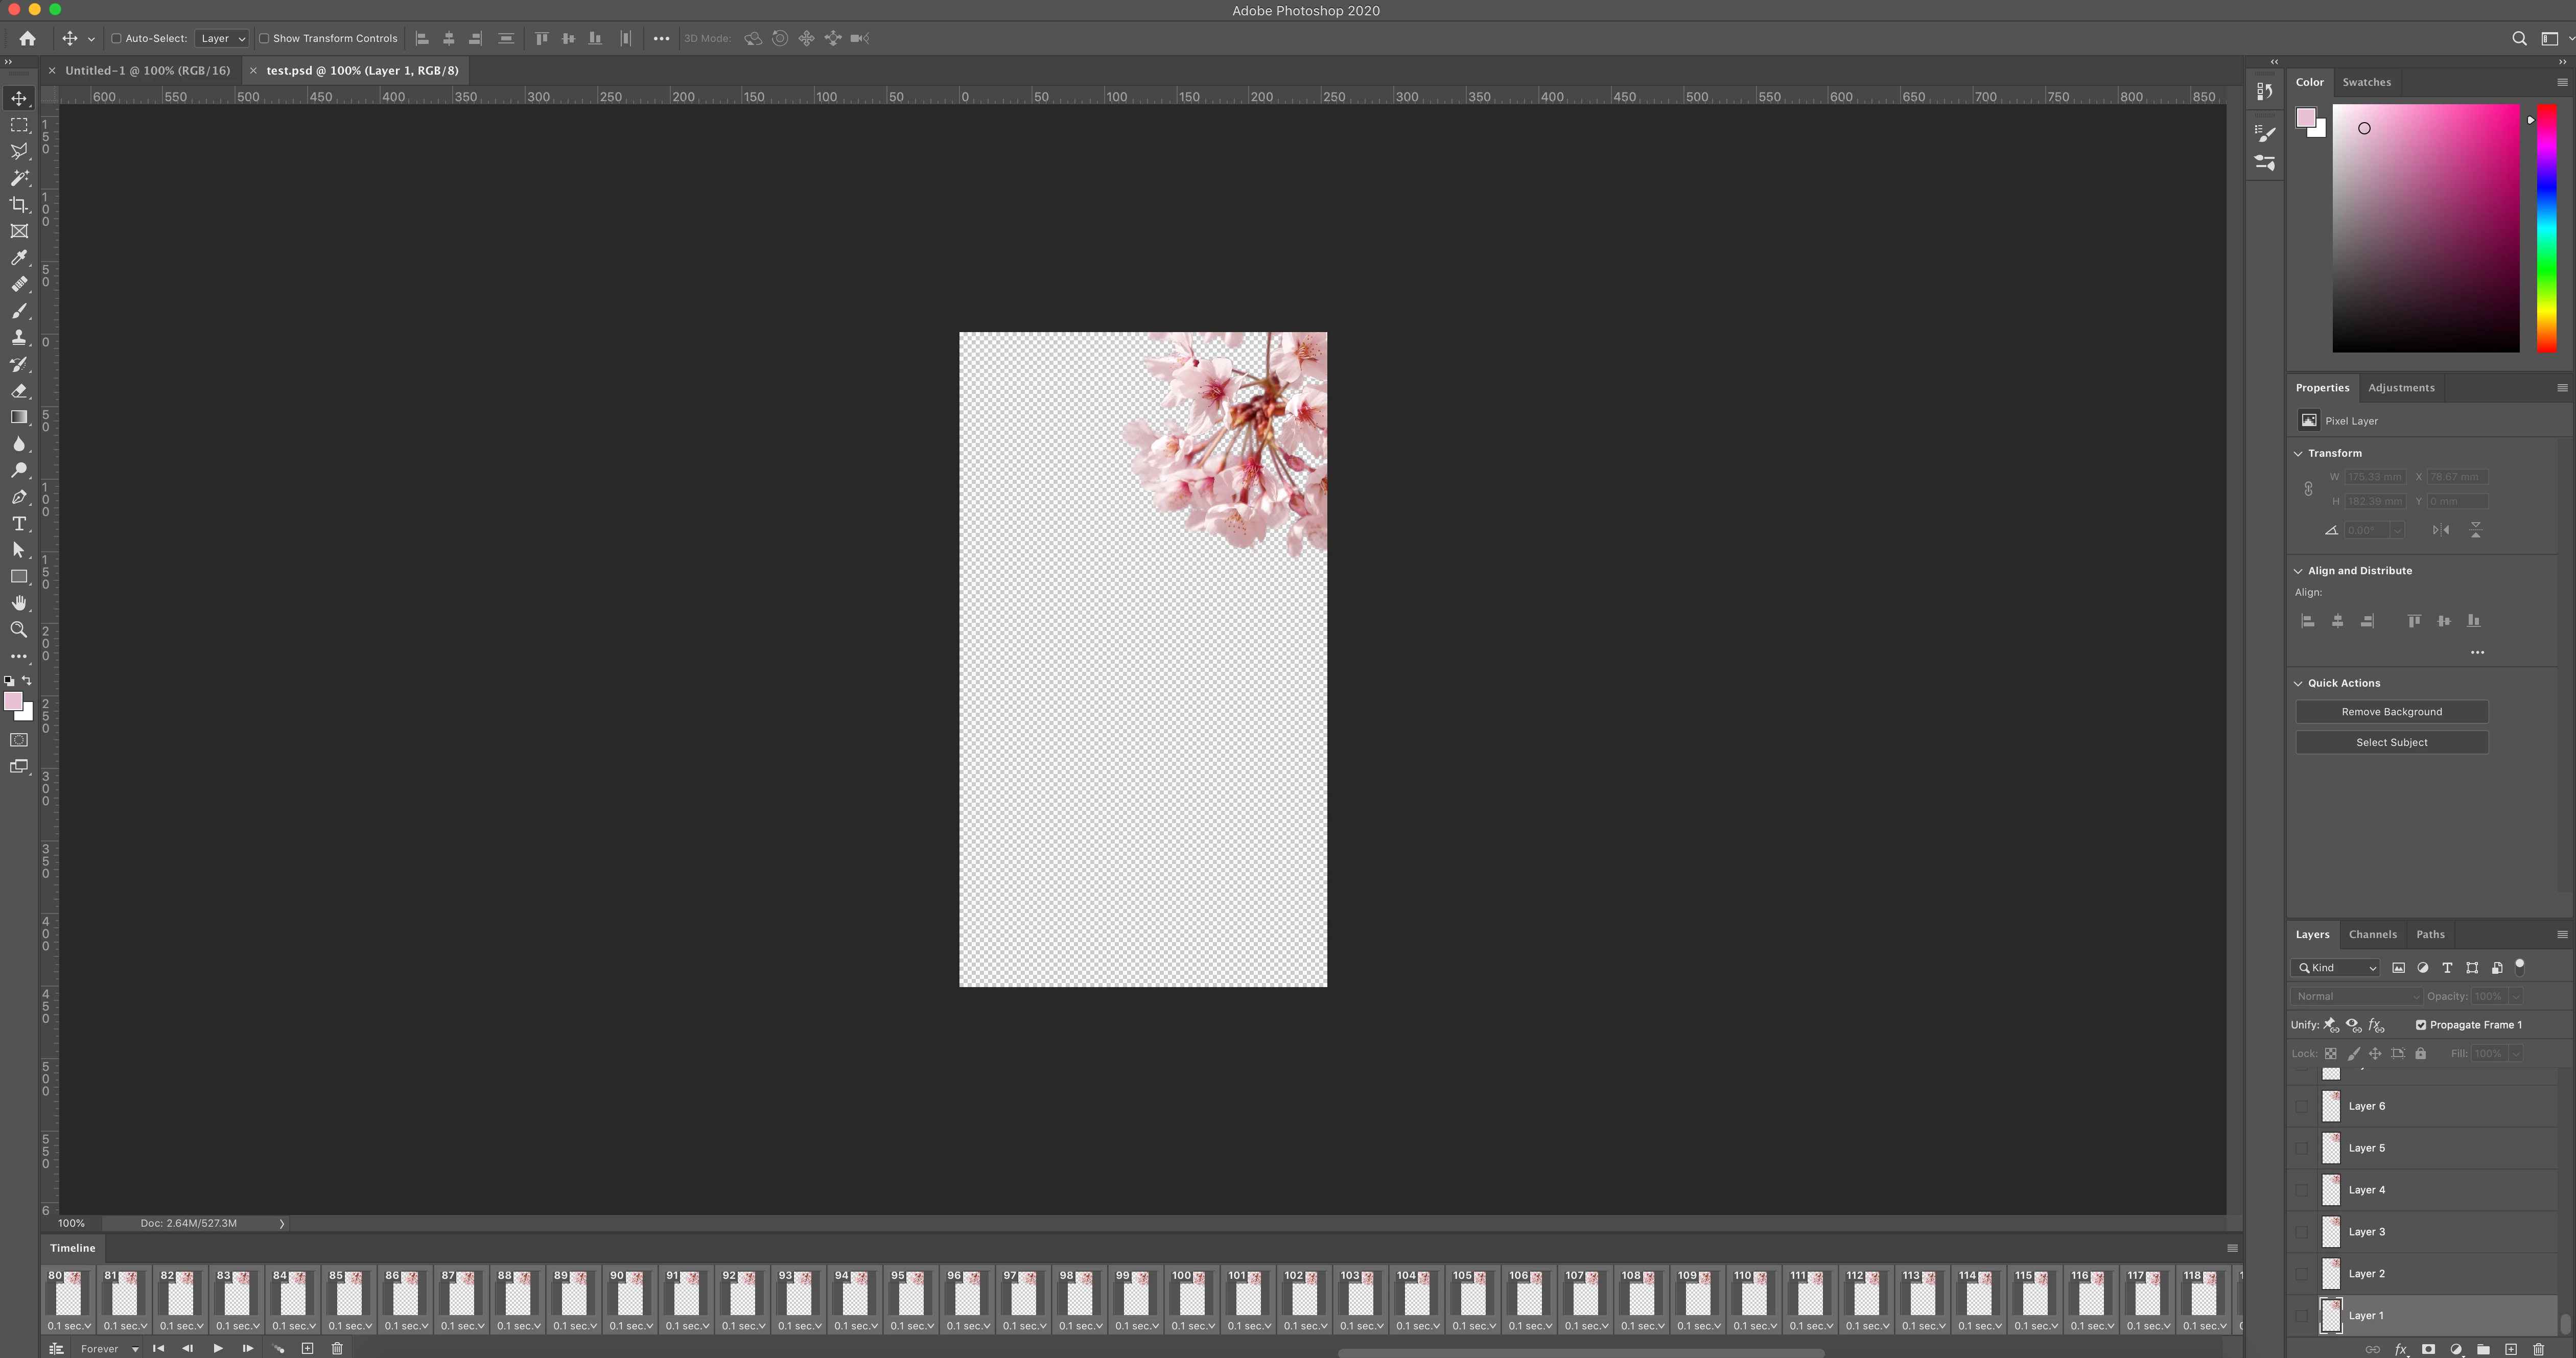Switch to the Untitled-1 document tab
Viewport: 2576px width, 1358px height.
click(148, 70)
